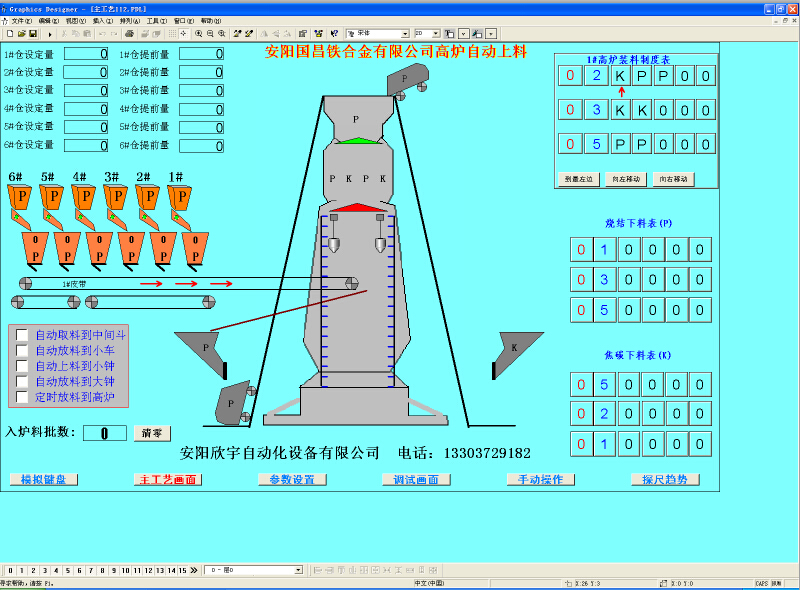The image size is (800, 590).
Task: Select the 1#高炉装料制度表 heading
Action: [628, 60]
